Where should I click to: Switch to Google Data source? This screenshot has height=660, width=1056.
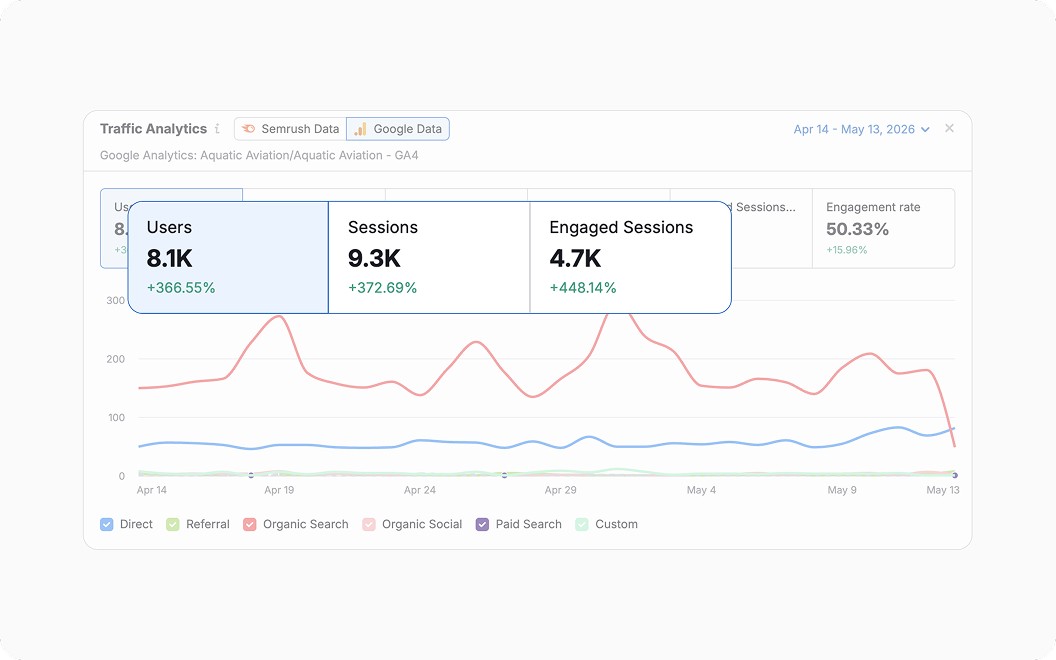(398, 129)
